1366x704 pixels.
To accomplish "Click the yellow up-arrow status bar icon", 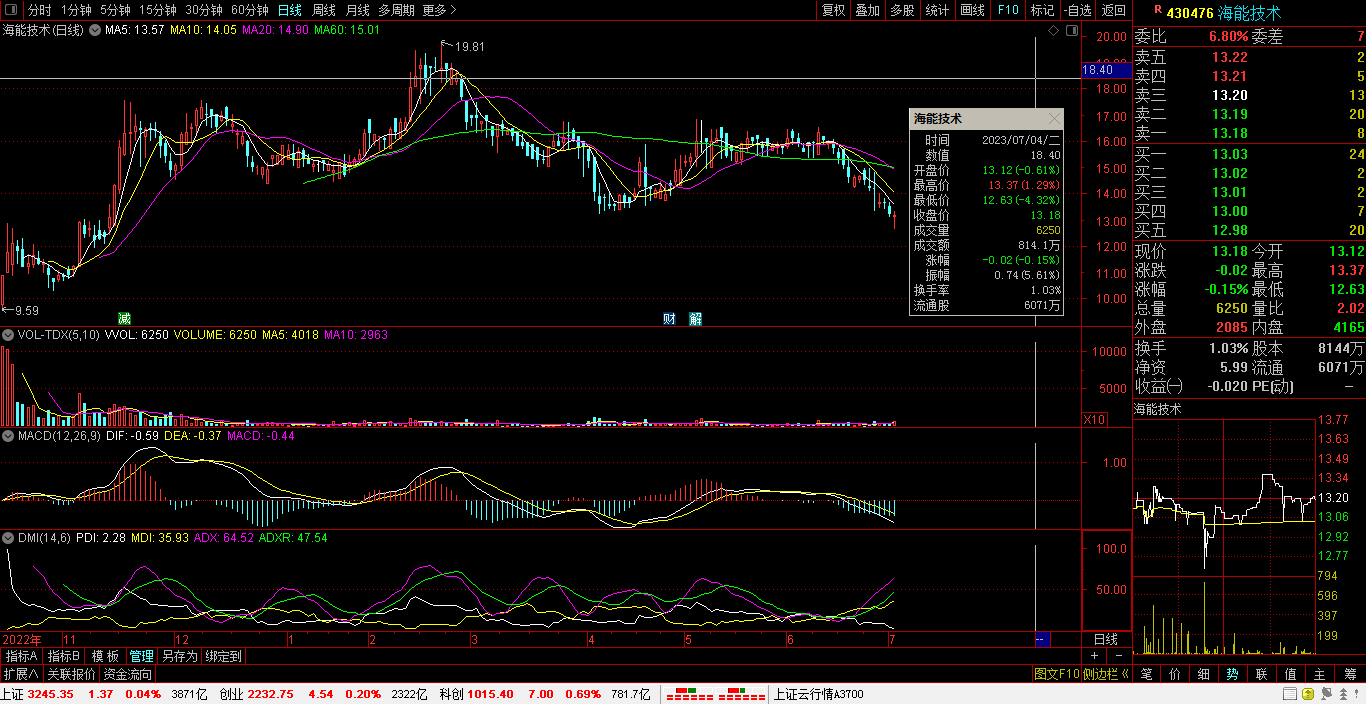I will [1306, 694].
